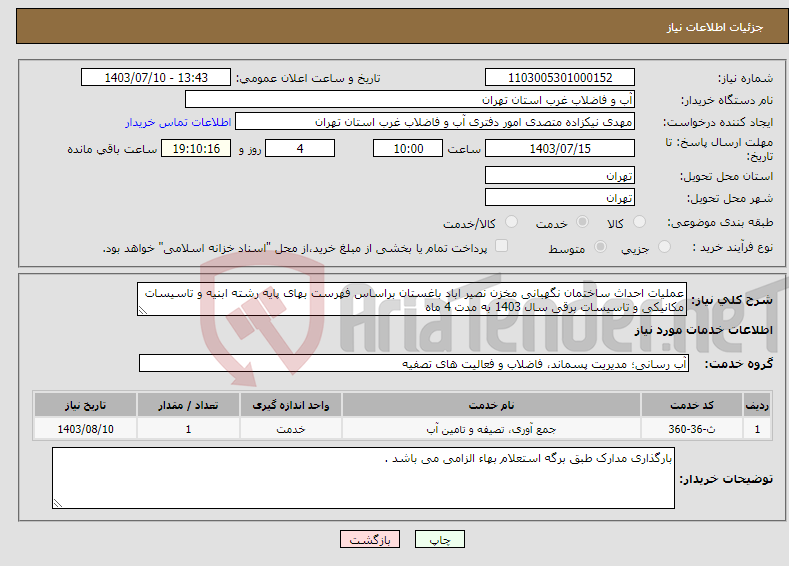This screenshot has width=789, height=566.
Task: Click the need date cell 1403/08/10
Action: pyautogui.click(x=85, y=429)
